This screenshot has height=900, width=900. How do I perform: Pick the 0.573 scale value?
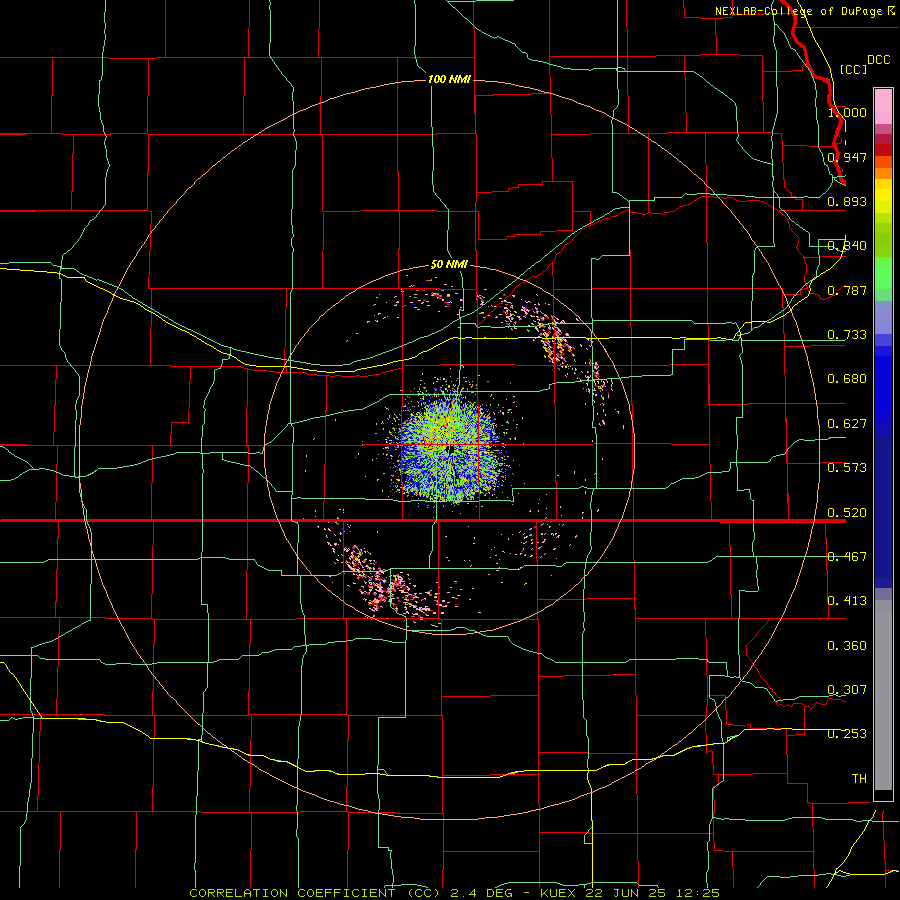[x=847, y=468]
